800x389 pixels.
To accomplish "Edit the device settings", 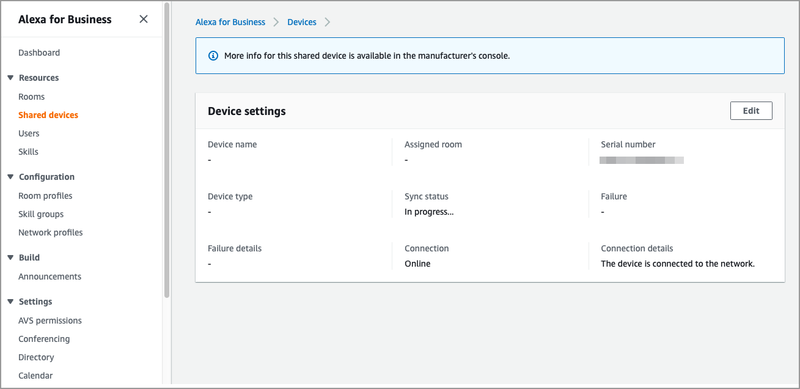I will pos(751,111).
